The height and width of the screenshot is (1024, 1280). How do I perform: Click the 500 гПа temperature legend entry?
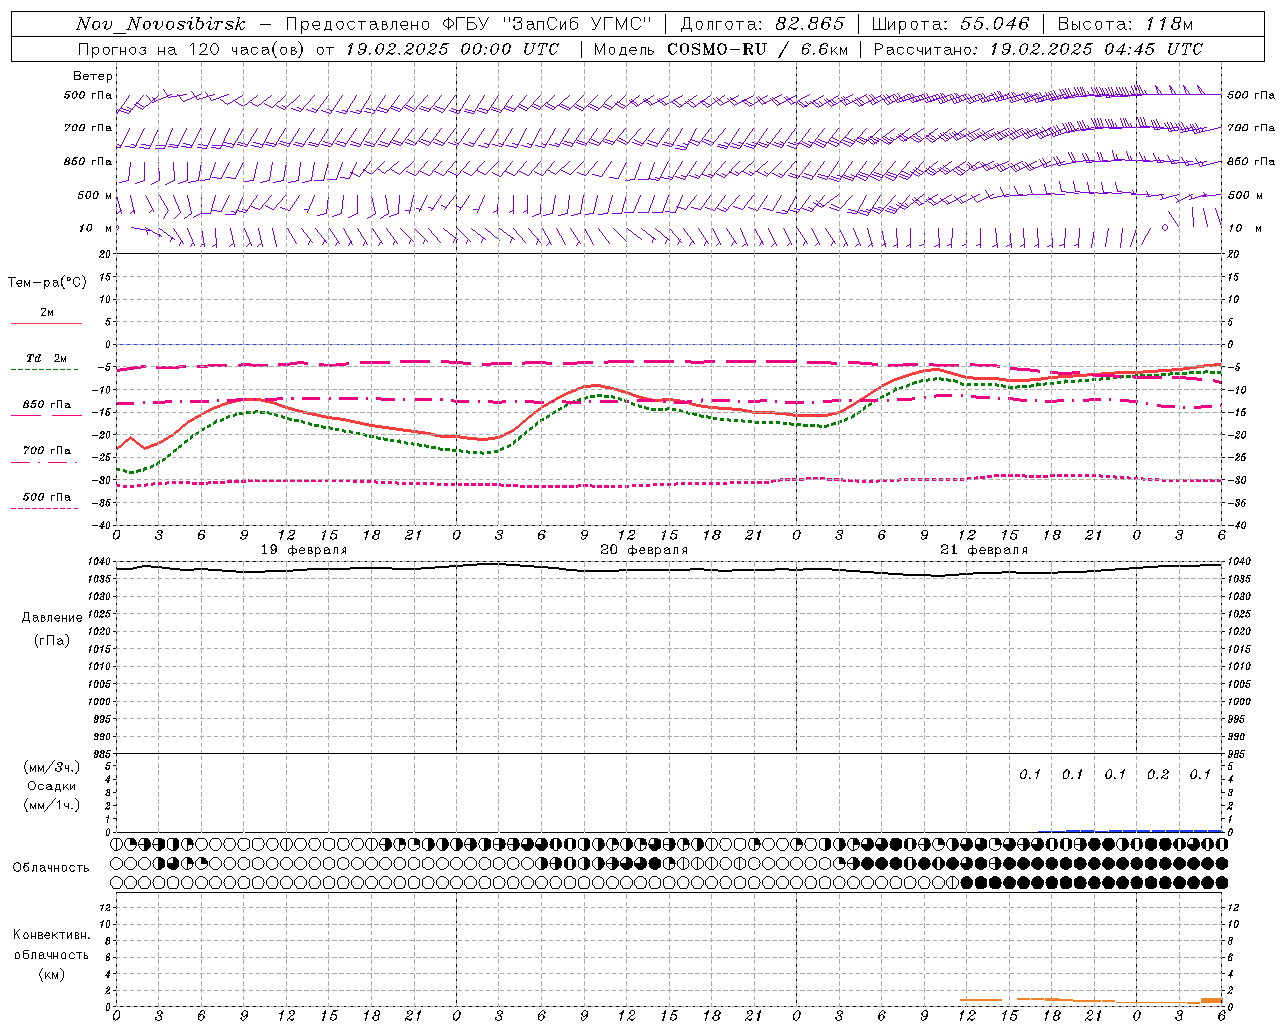(47, 497)
